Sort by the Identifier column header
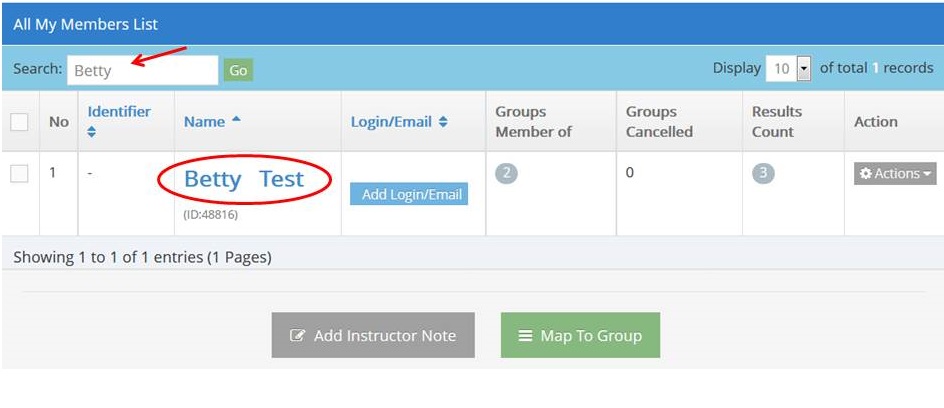This screenshot has width=944, height=408. point(119,111)
